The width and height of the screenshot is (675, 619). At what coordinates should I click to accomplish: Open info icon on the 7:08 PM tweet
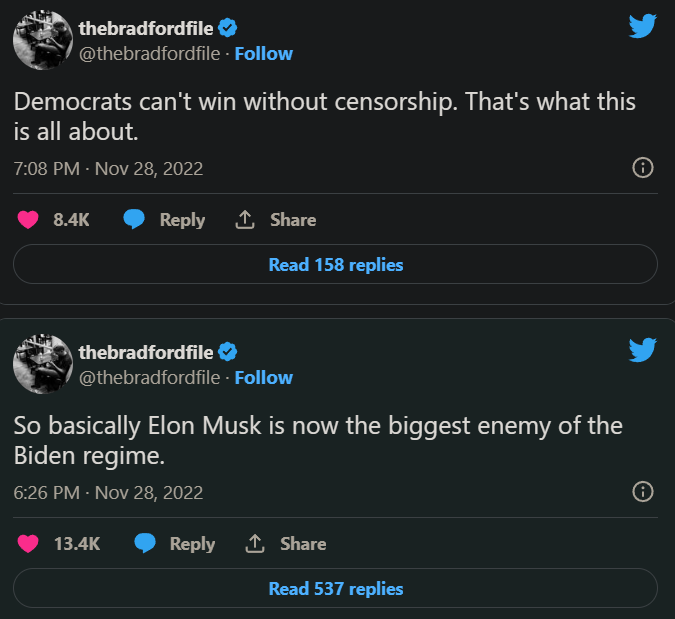(644, 168)
